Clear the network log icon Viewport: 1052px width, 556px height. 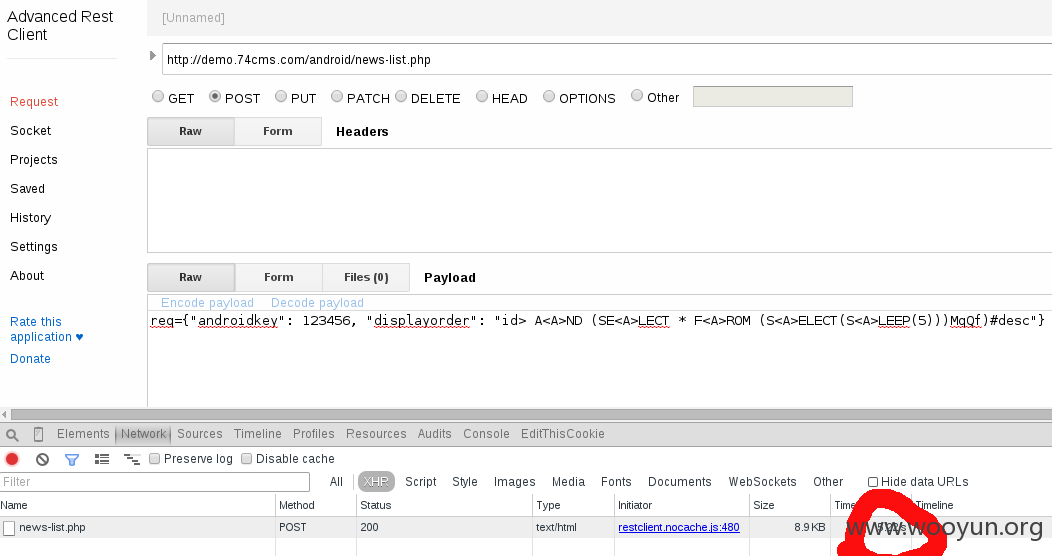[42, 459]
